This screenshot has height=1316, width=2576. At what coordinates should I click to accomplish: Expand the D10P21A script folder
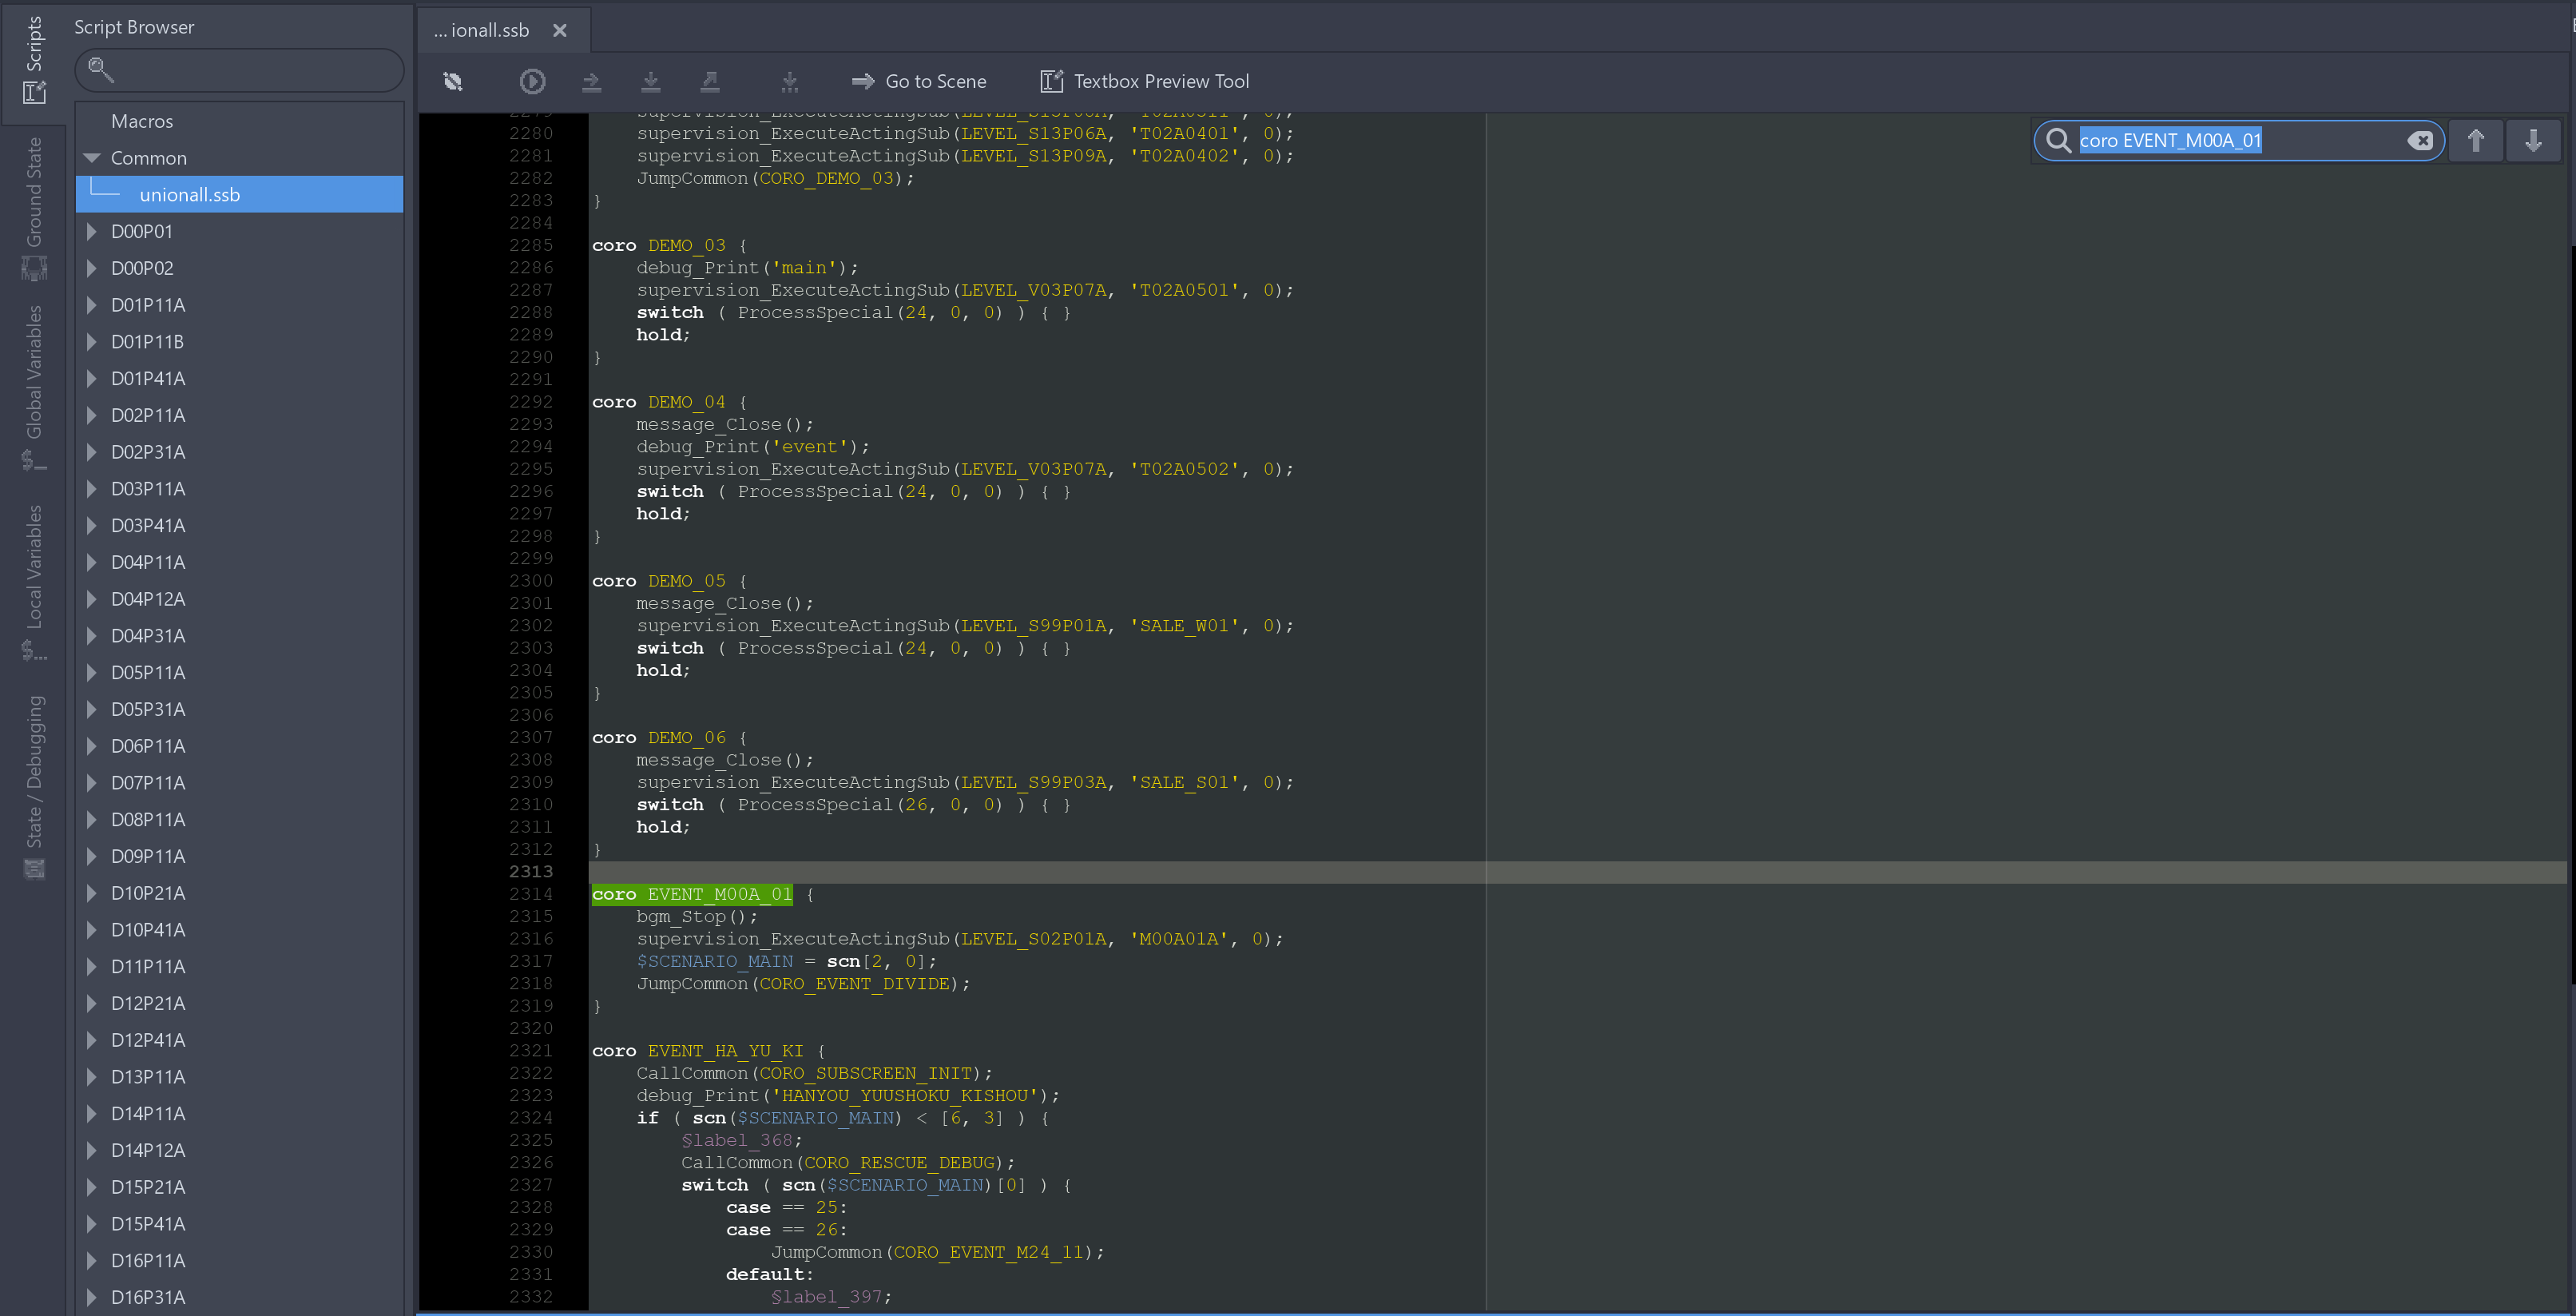tap(93, 893)
